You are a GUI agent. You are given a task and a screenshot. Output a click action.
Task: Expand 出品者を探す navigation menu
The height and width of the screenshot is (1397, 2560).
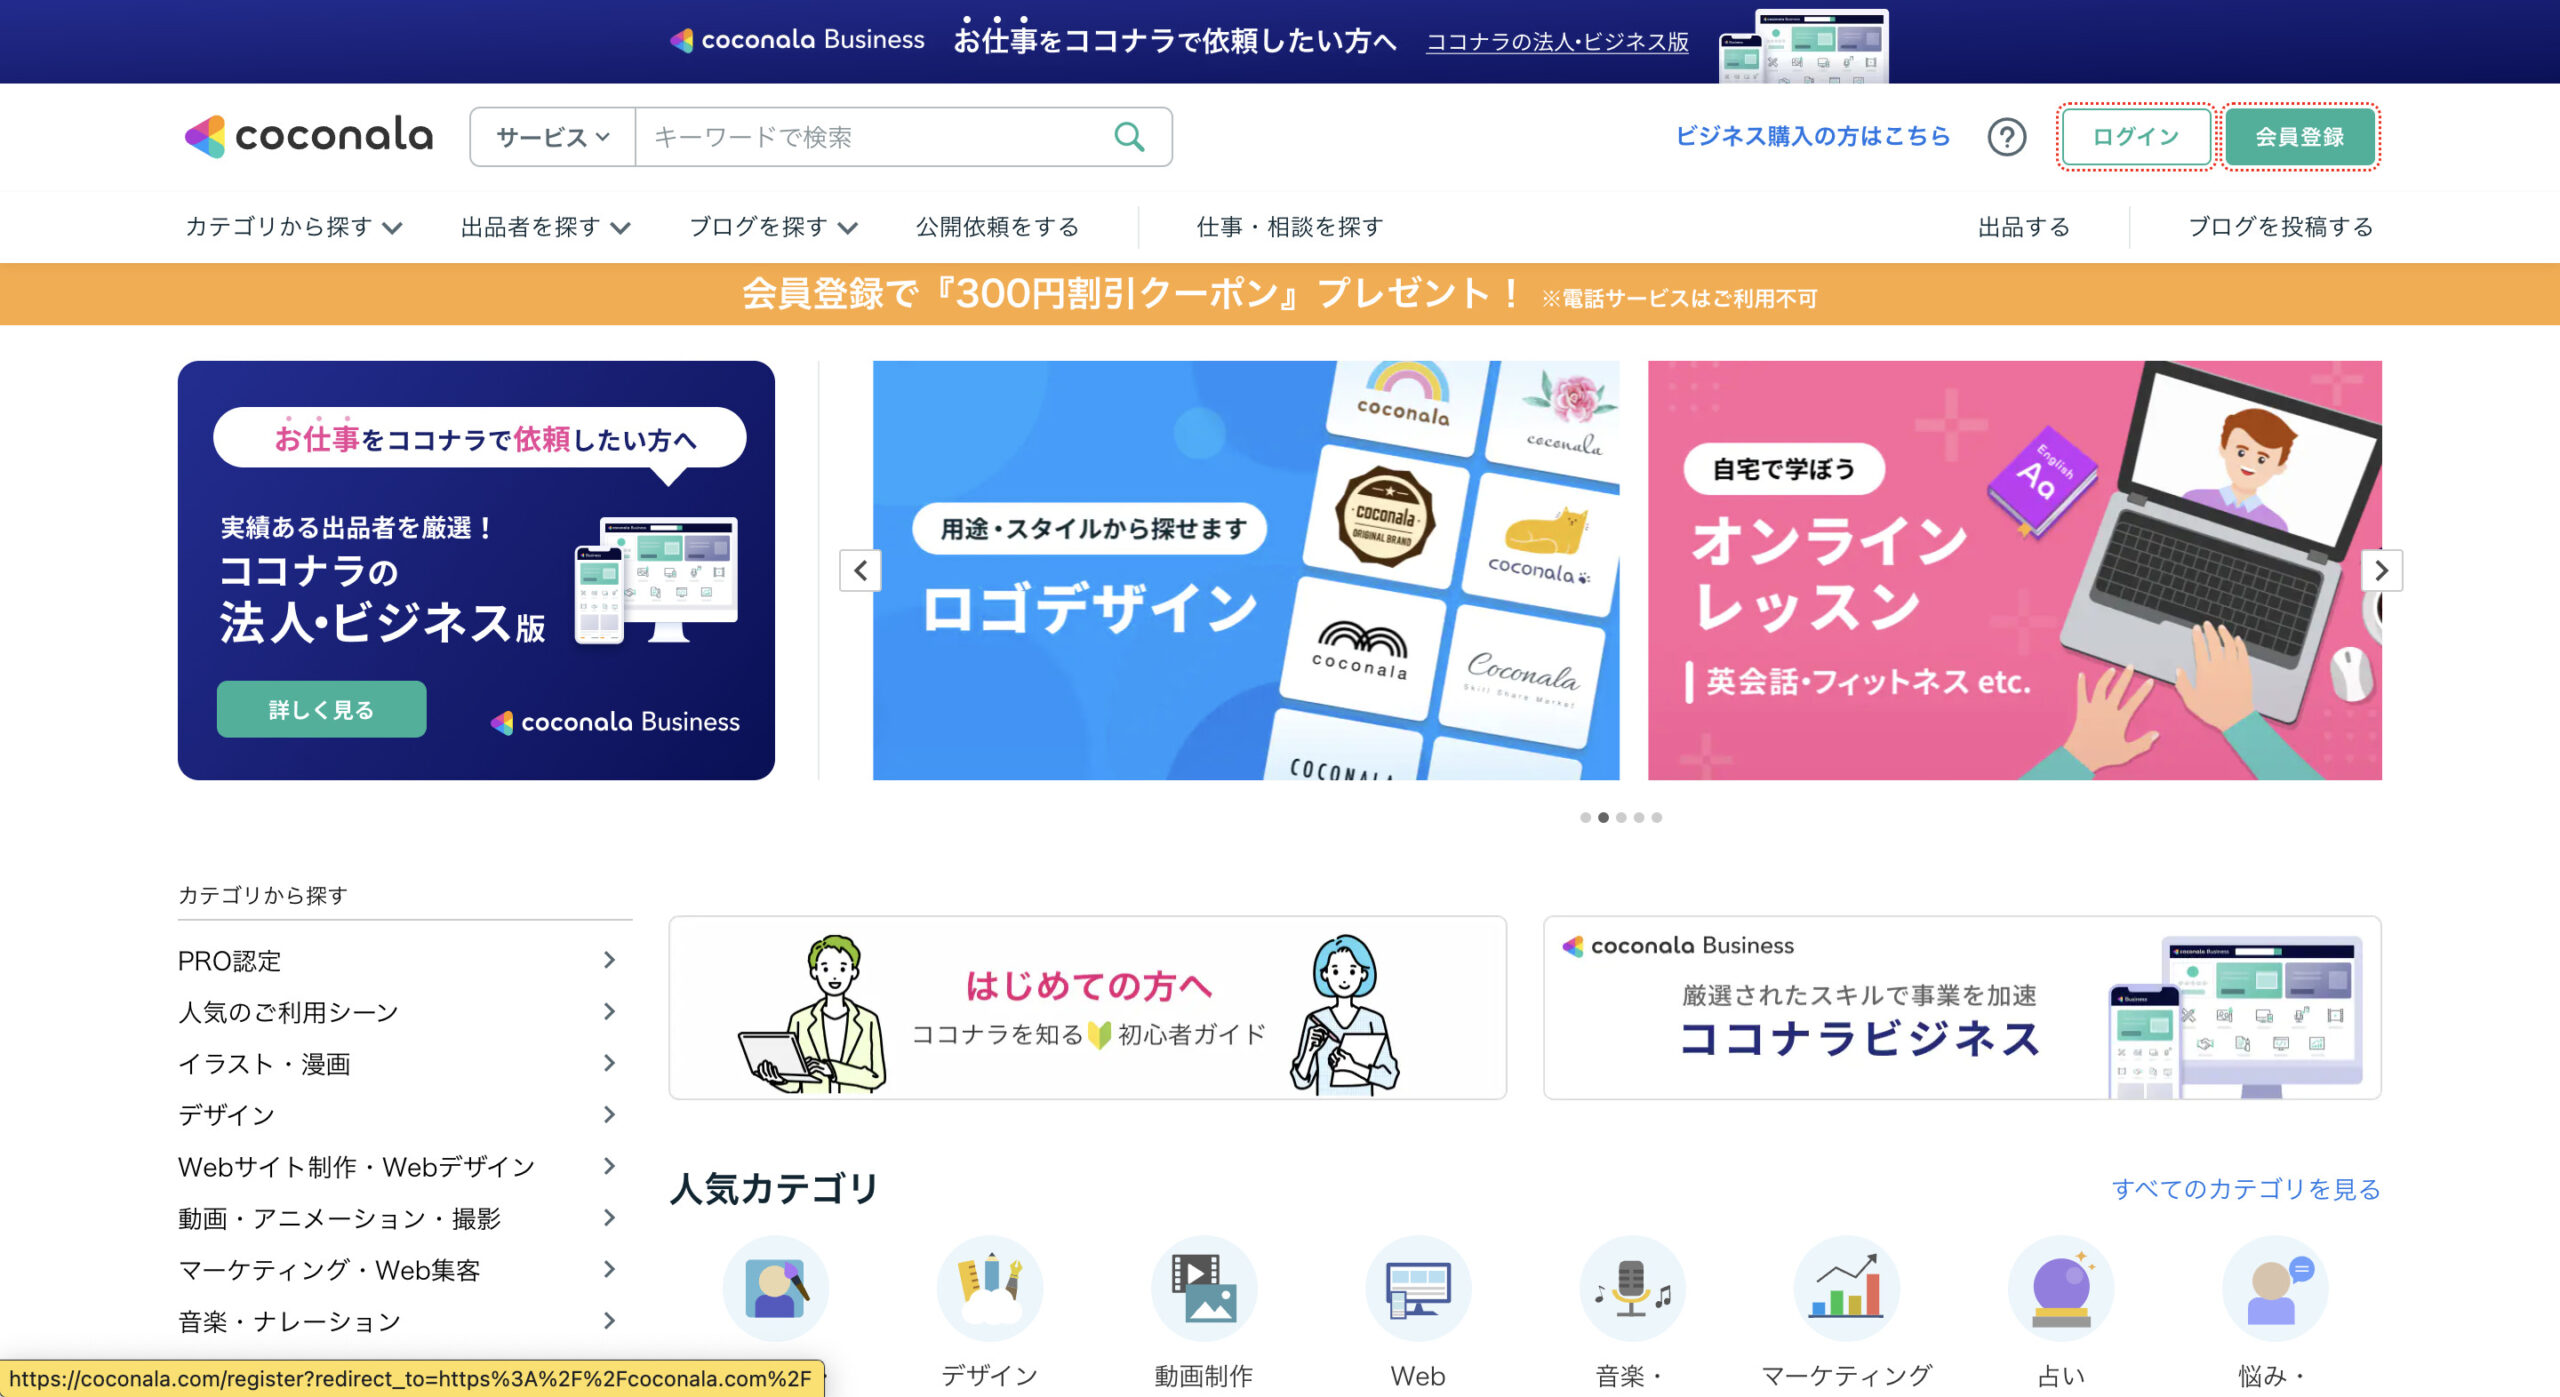[545, 227]
